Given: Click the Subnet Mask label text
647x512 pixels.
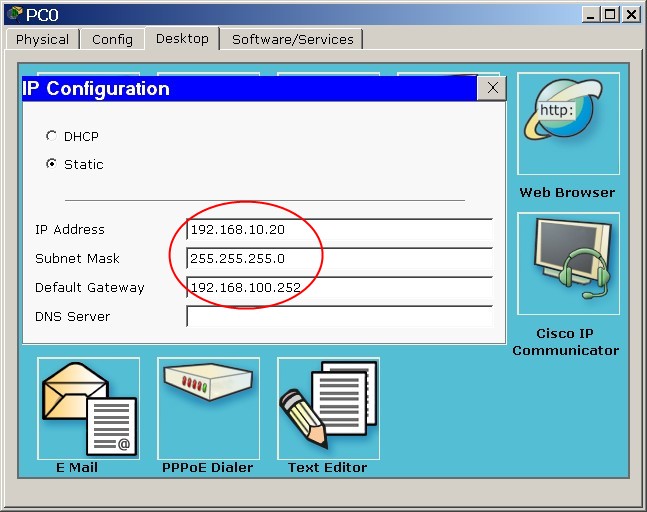Looking at the screenshot, I should pyautogui.click(x=77, y=258).
